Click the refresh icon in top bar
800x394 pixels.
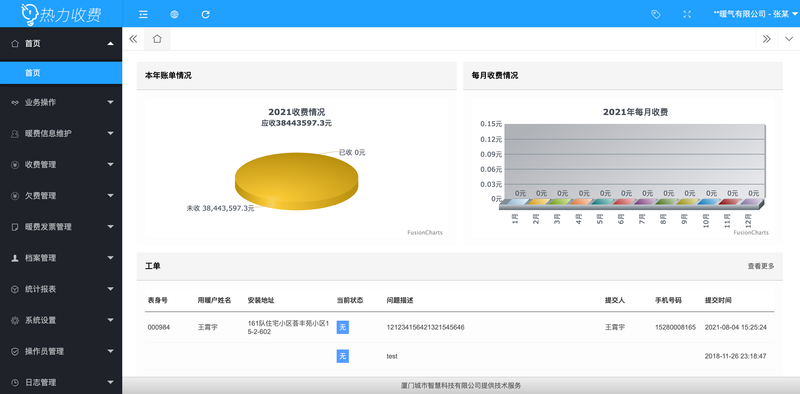(x=206, y=14)
